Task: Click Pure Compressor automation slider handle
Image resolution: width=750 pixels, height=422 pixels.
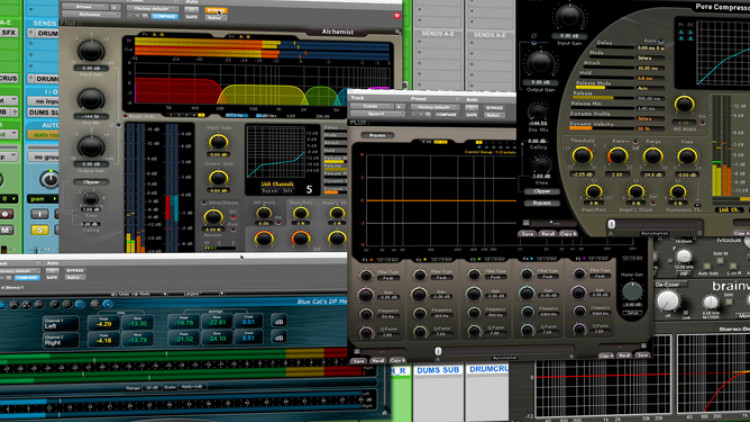Action: pyautogui.click(x=611, y=224)
